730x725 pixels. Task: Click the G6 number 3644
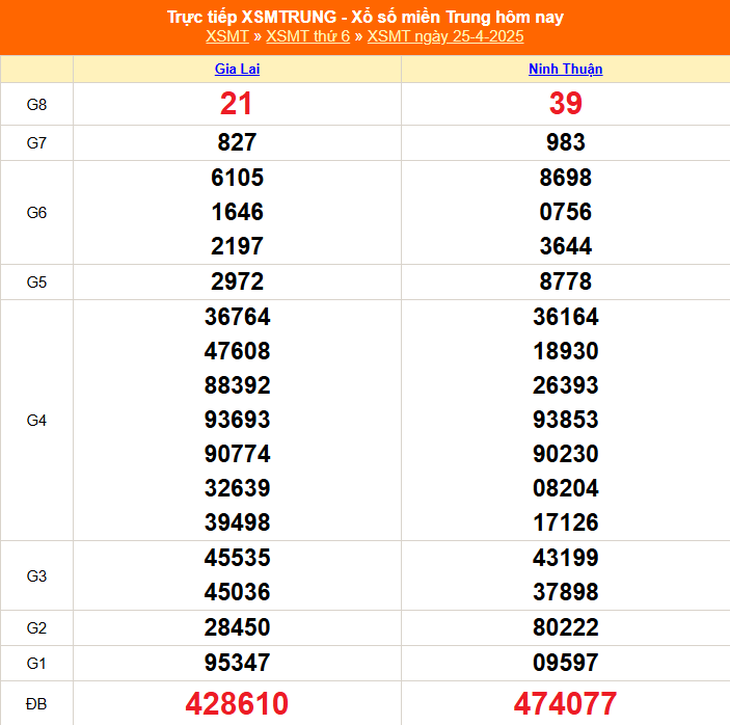coord(565,246)
